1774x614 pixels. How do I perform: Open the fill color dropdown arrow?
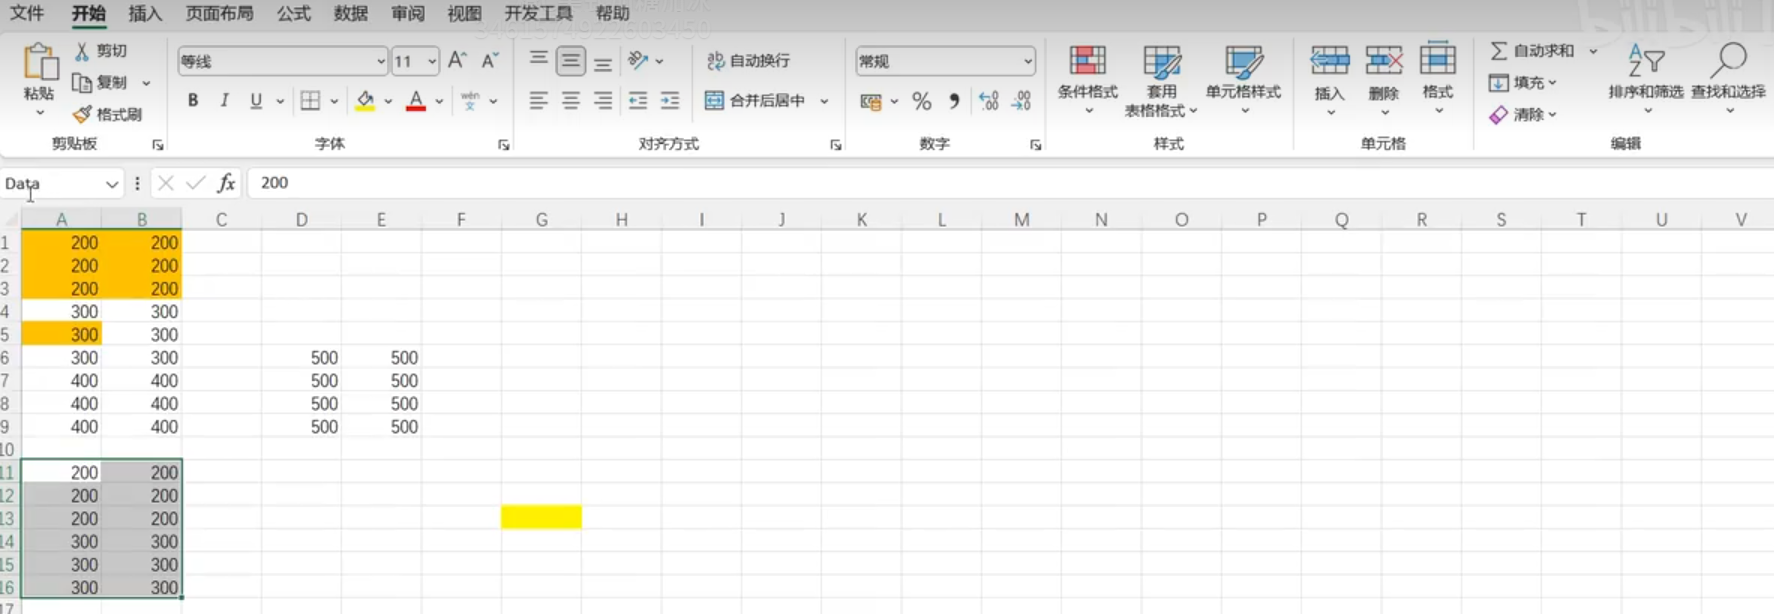coord(388,101)
